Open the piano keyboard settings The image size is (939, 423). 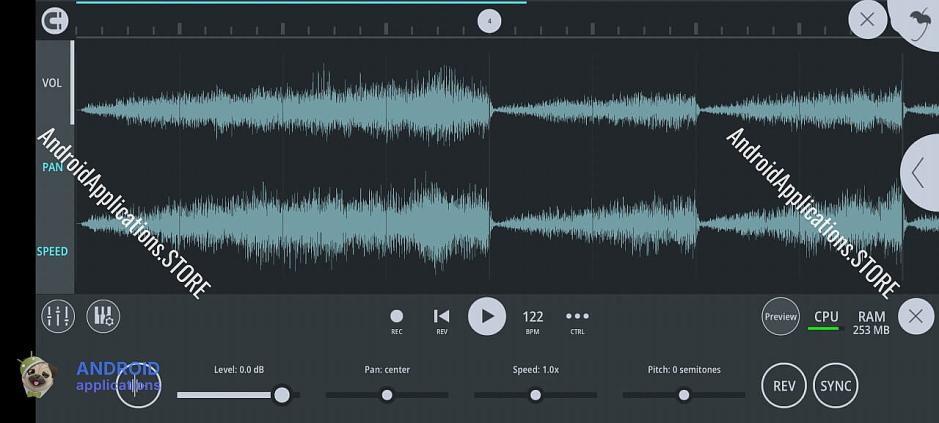click(103, 316)
